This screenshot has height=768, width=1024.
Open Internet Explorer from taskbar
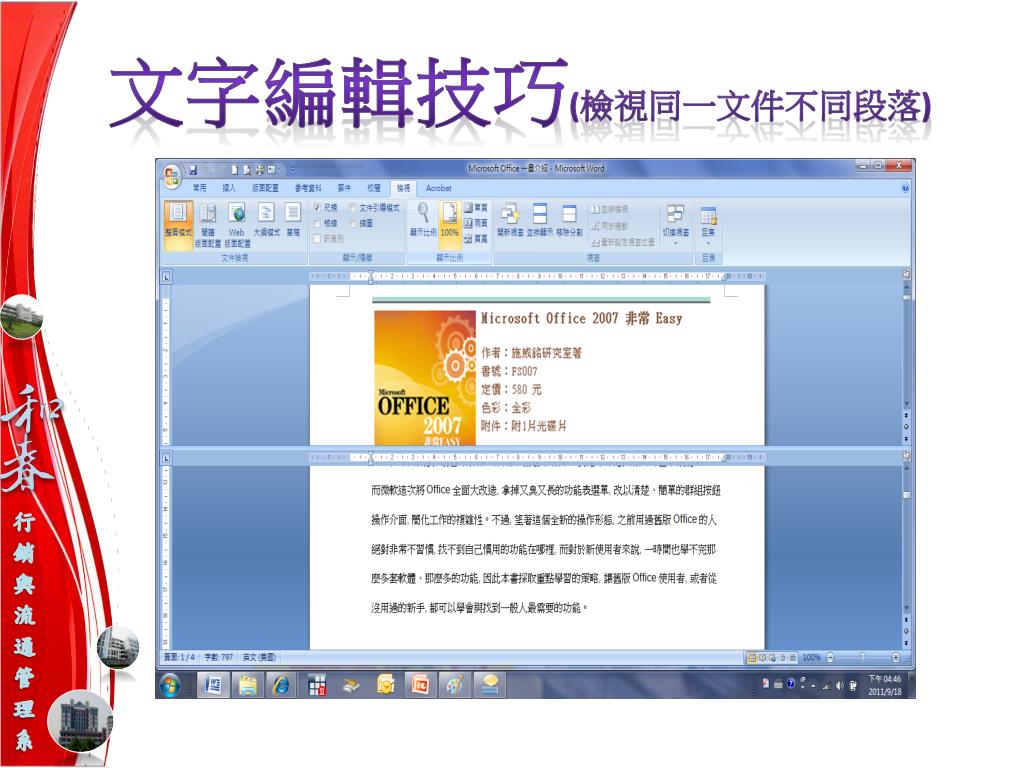pyautogui.click(x=281, y=685)
